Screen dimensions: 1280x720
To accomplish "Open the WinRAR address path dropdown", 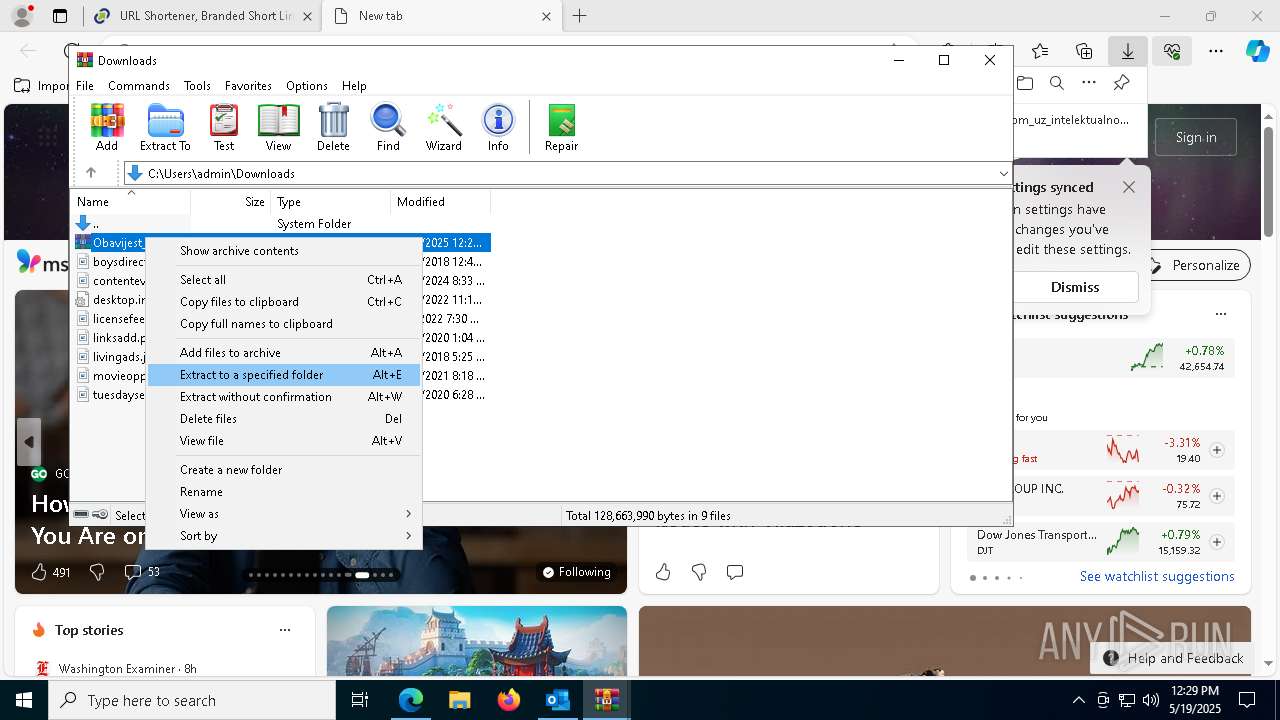I will pyautogui.click(x=1003, y=174).
